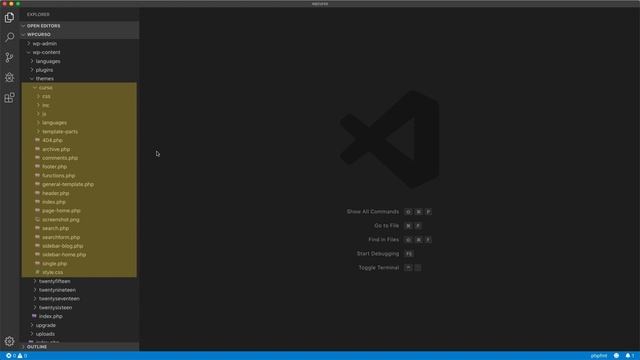Open the general-template.php file
Screen dimensions: 640x360
click(x=80, y=184)
